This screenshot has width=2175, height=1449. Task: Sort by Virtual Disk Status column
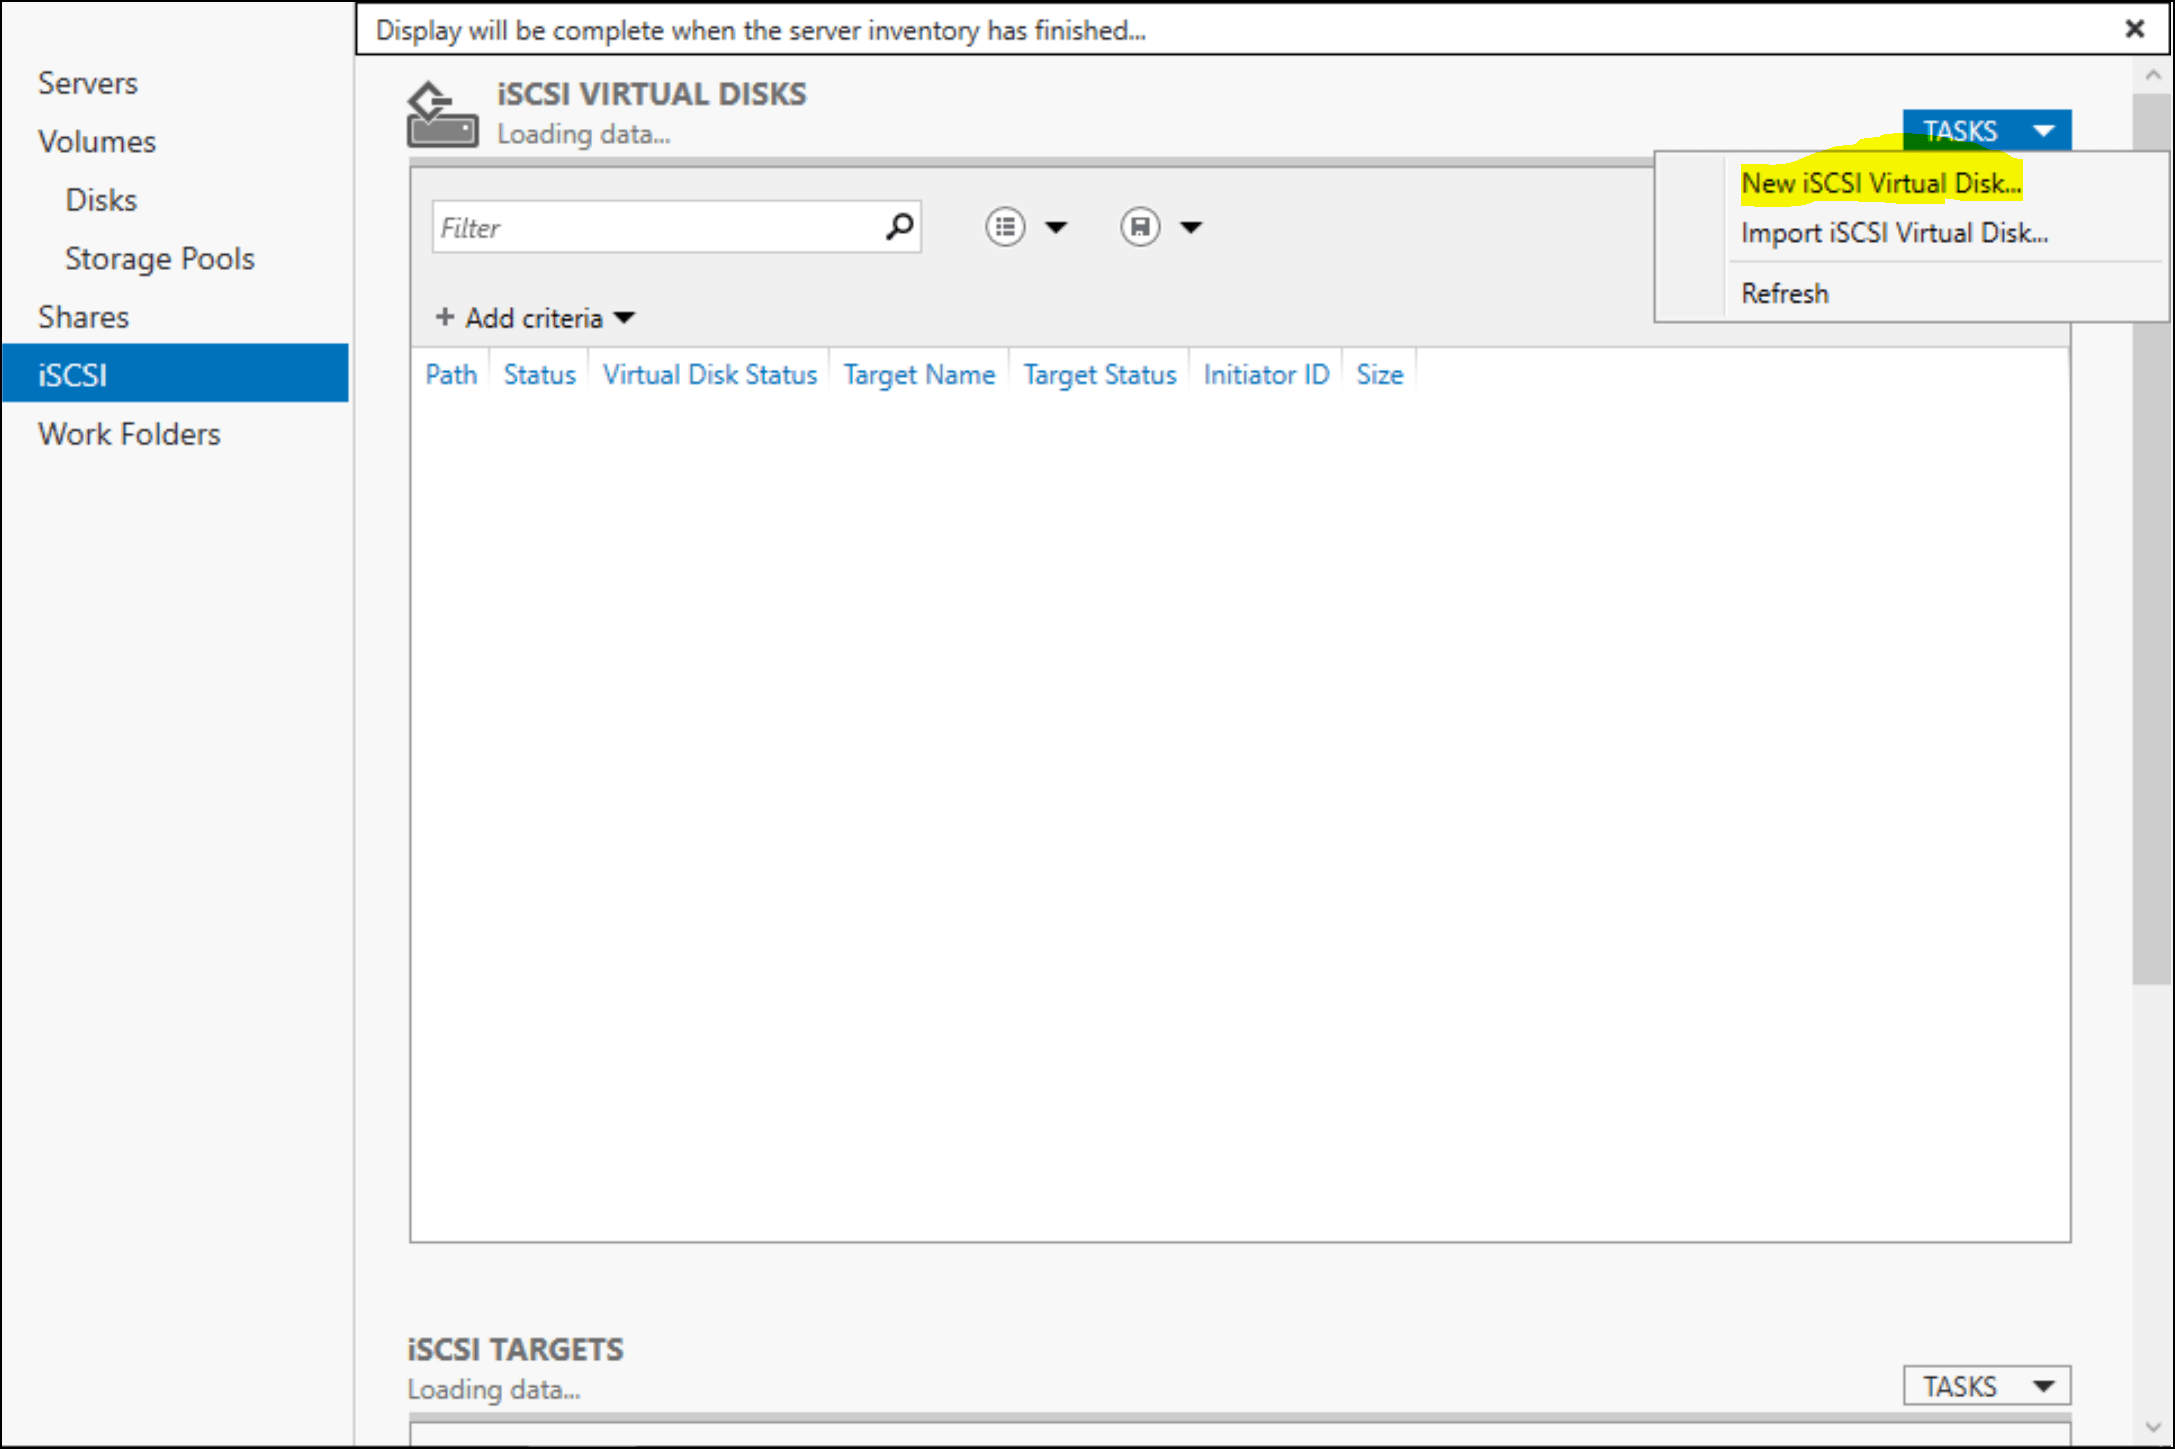pyautogui.click(x=709, y=374)
